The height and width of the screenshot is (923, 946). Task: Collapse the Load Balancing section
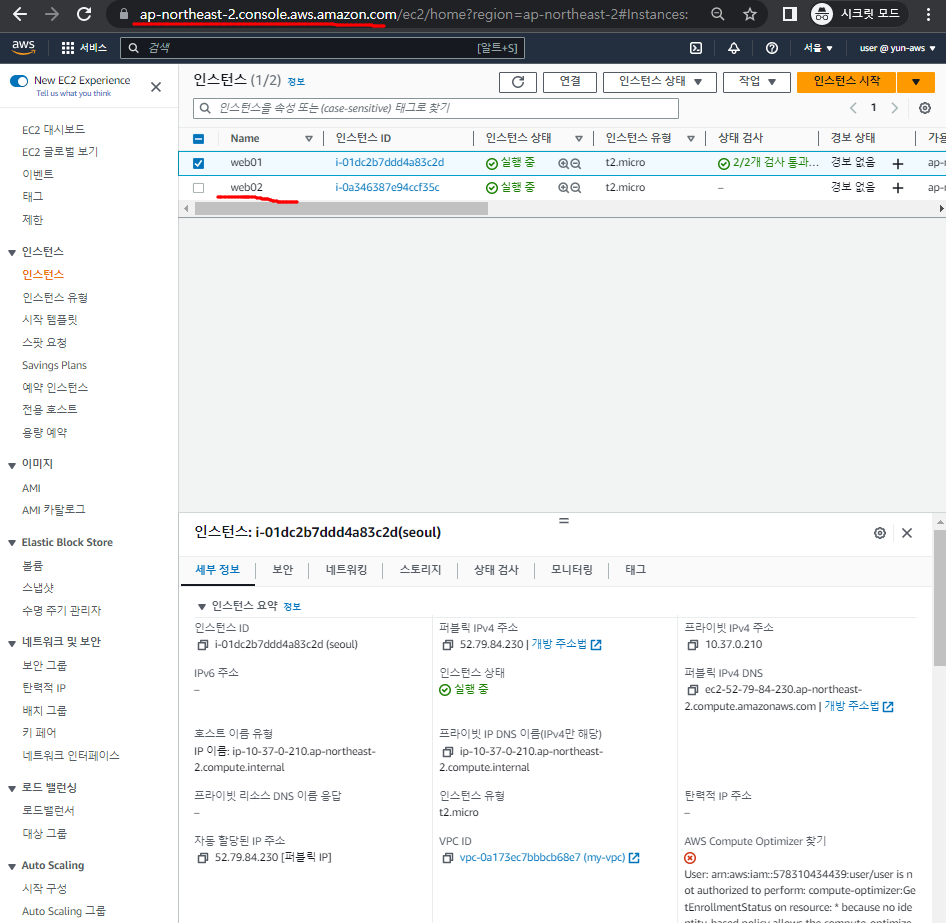click(x=11, y=788)
